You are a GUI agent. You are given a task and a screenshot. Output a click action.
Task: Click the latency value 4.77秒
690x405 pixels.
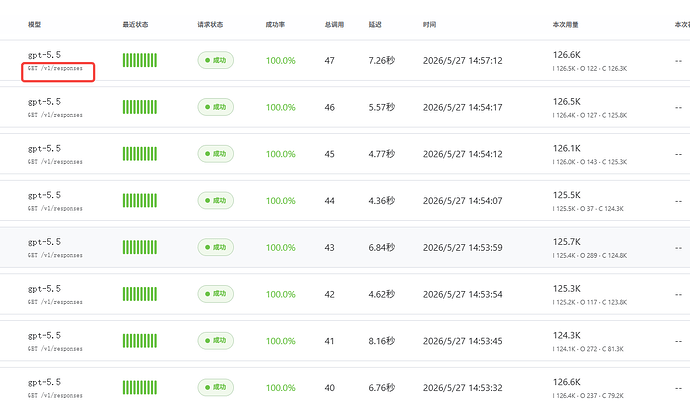click(x=382, y=154)
